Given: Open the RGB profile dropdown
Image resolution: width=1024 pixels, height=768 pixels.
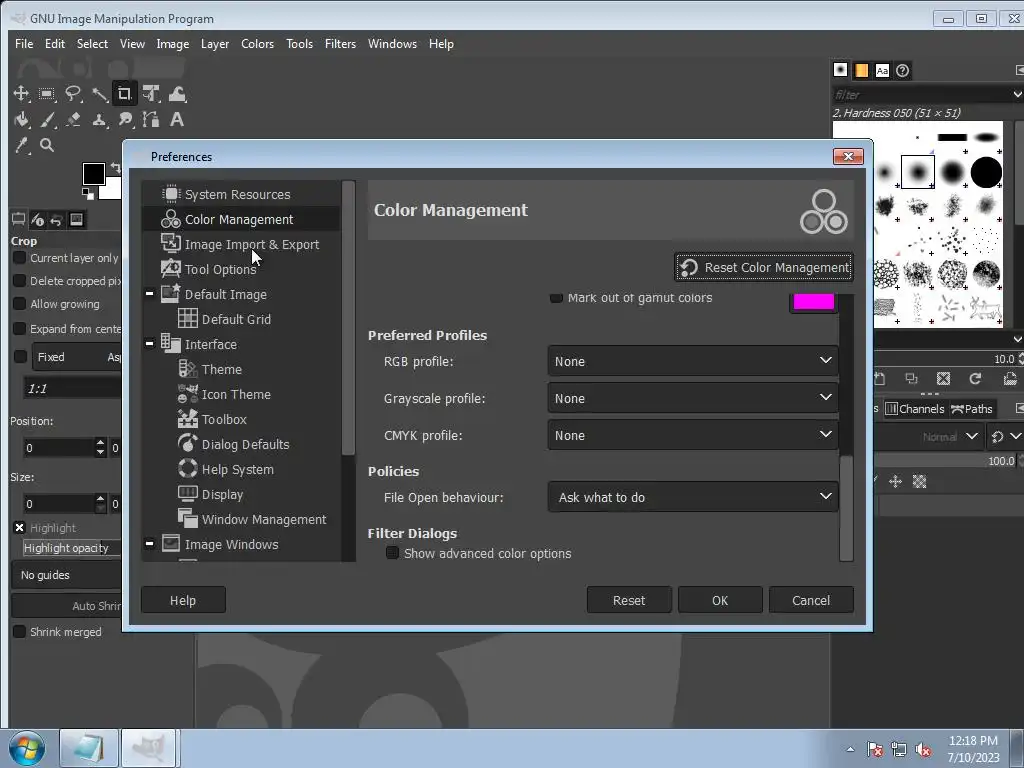Looking at the screenshot, I should [x=693, y=361].
